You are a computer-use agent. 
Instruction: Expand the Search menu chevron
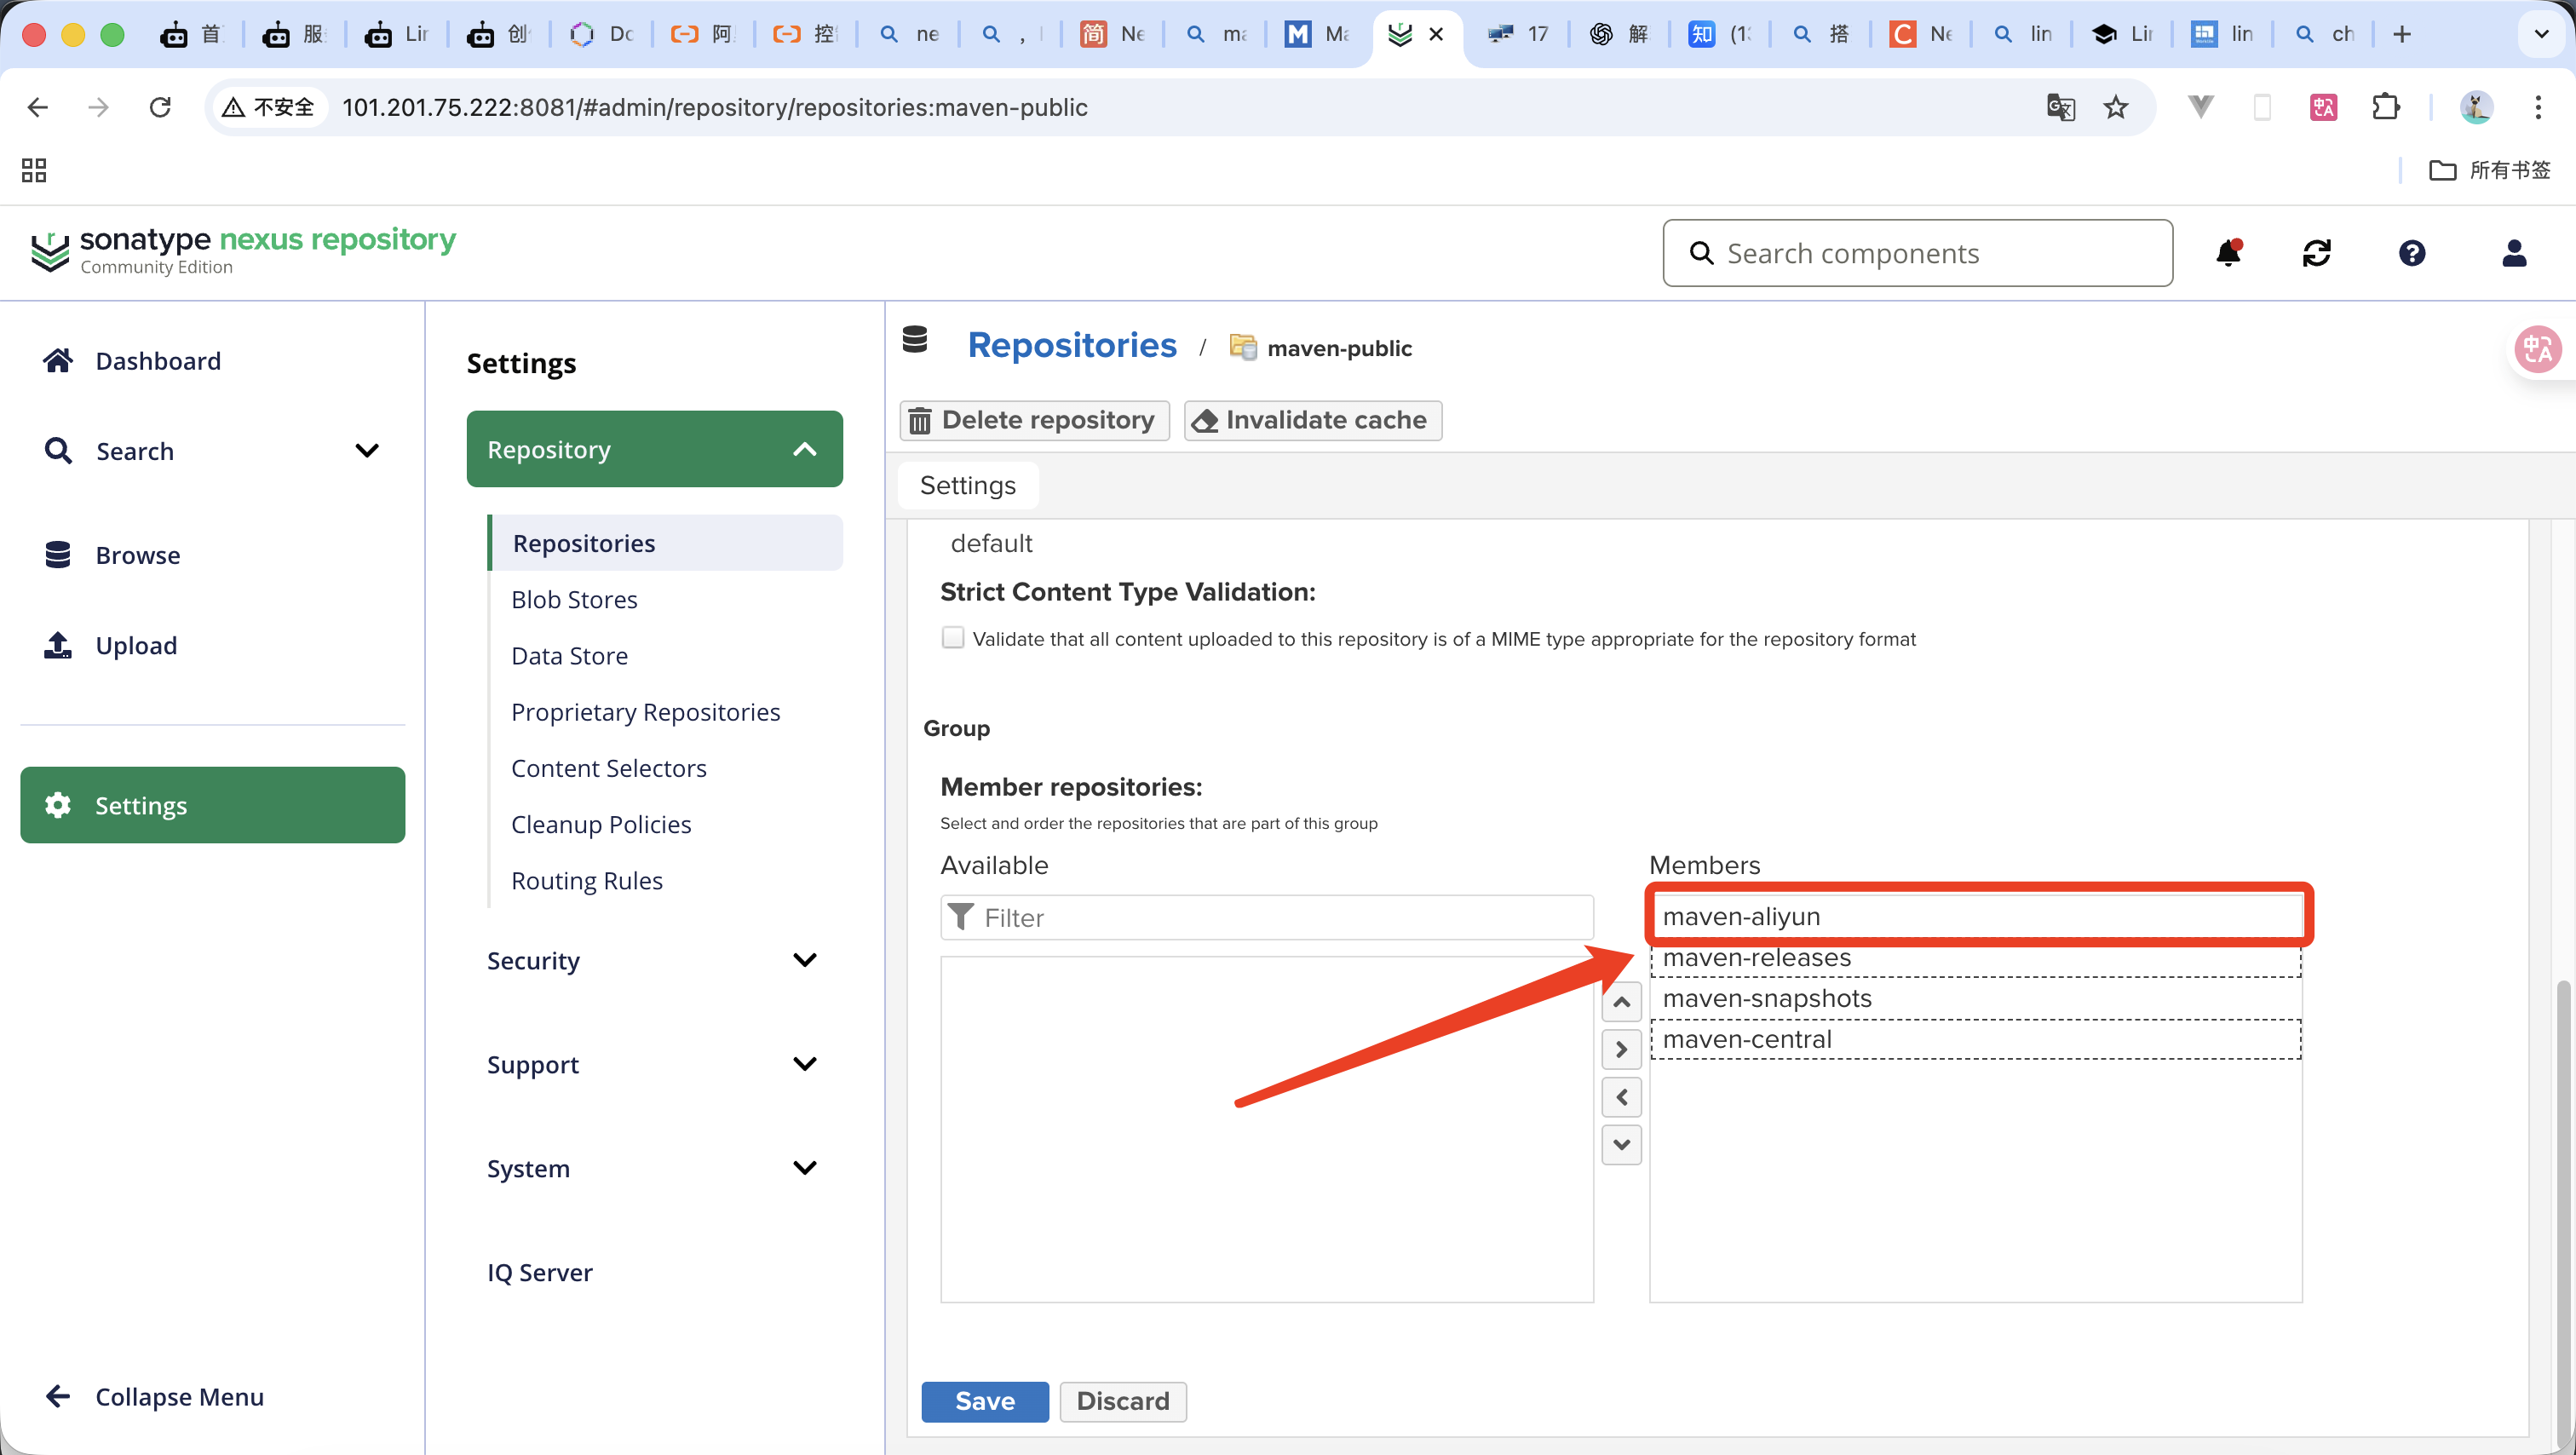[x=367, y=450]
